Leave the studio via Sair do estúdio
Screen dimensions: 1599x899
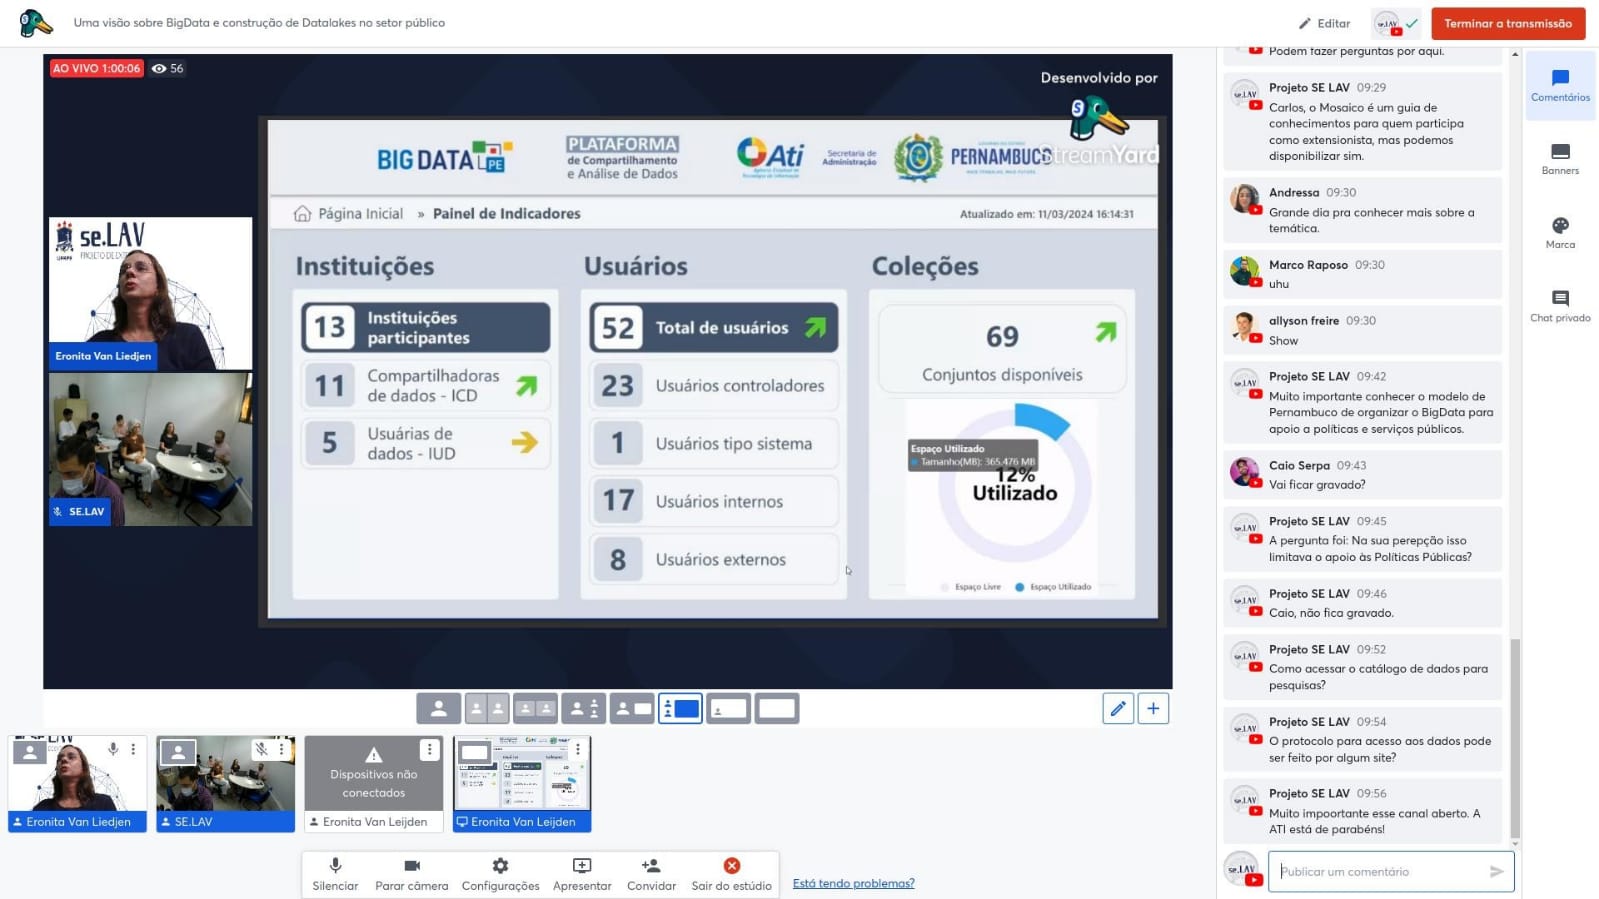[731, 873]
